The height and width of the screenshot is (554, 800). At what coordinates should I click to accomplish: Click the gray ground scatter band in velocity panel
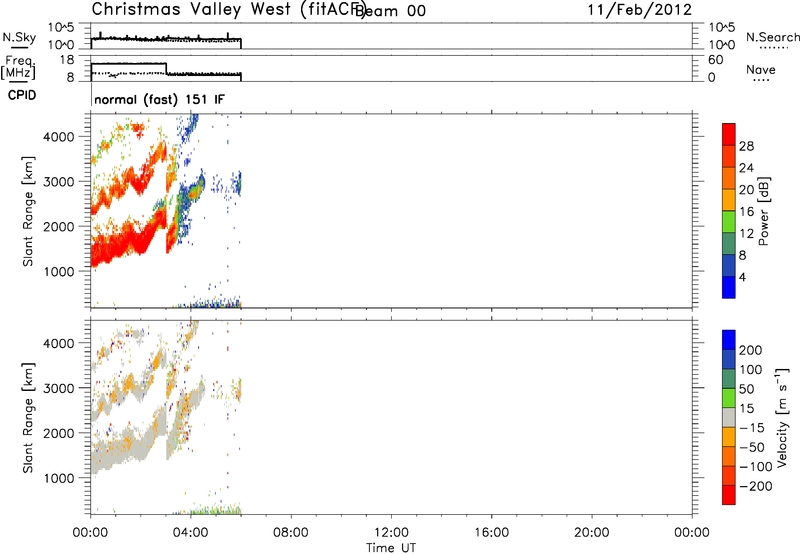pos(122,451)
